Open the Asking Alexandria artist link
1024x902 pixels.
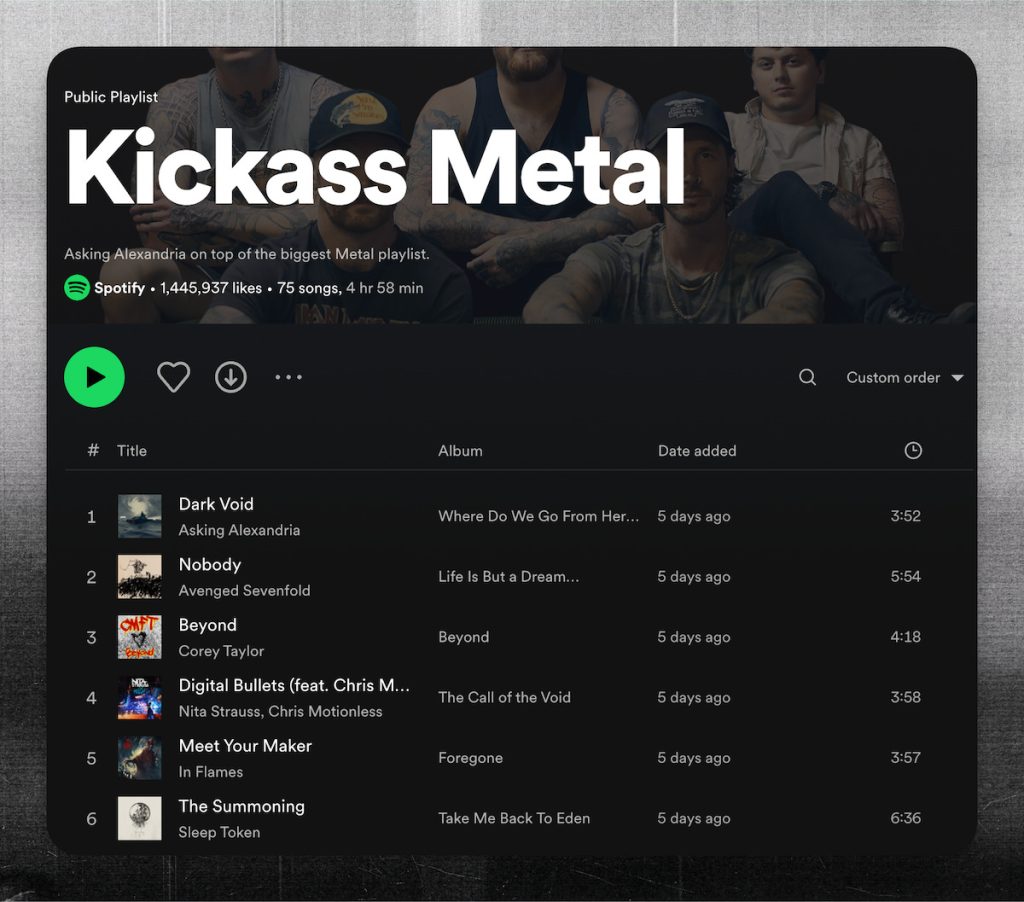click(239, 530)
